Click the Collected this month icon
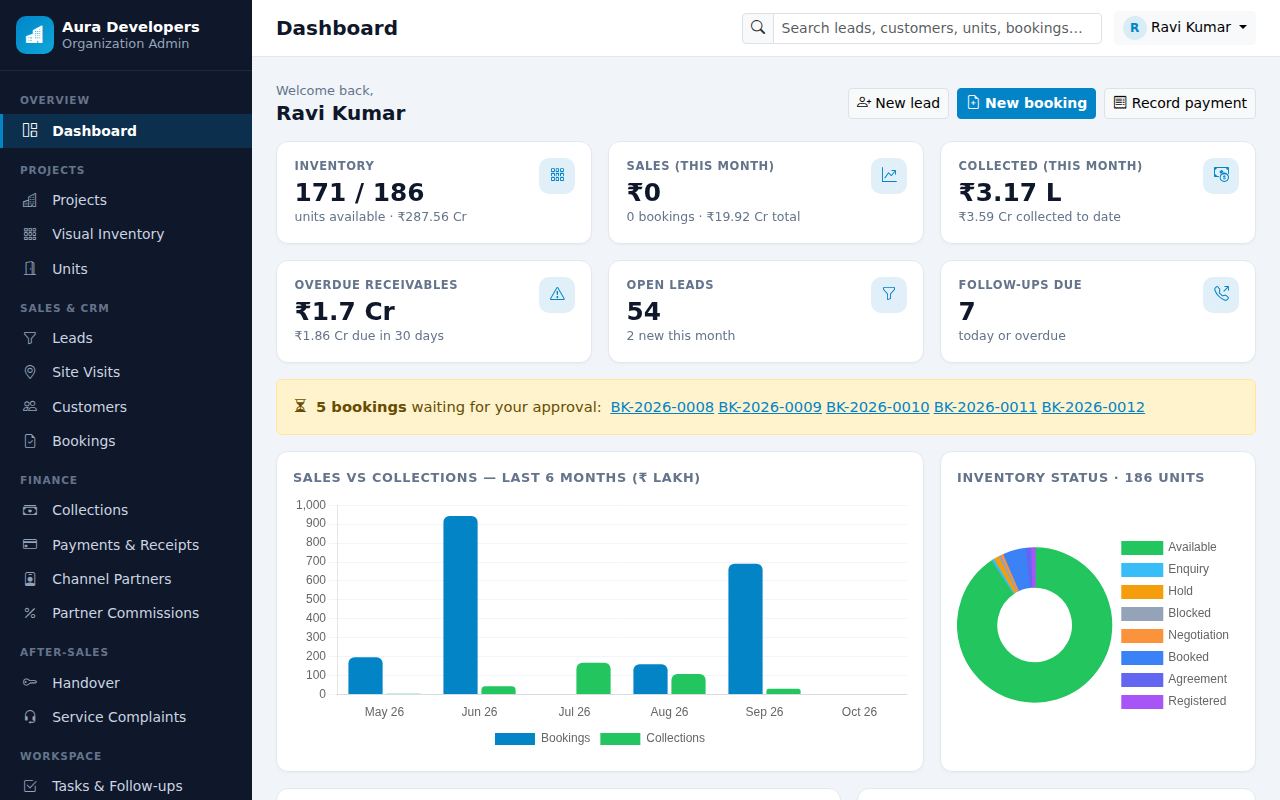 click(x=1221, y=175)
